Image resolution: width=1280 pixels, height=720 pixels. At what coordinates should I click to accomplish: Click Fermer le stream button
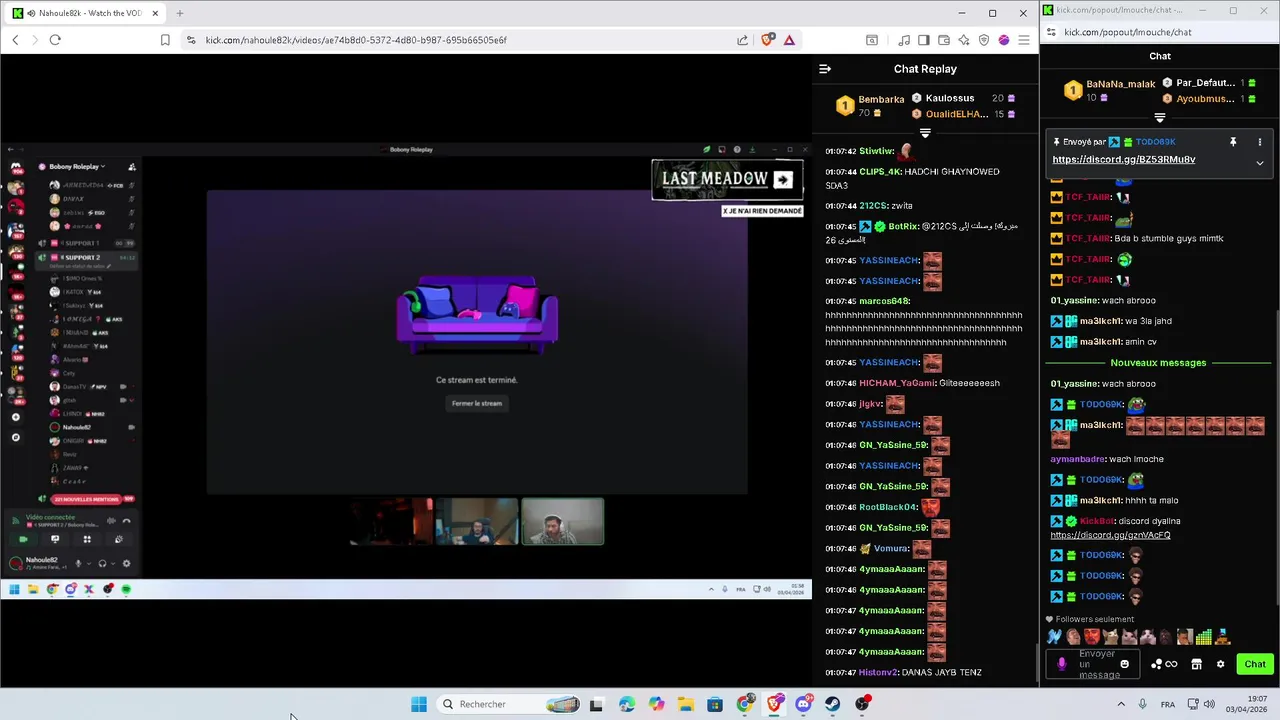pos(477,403)
